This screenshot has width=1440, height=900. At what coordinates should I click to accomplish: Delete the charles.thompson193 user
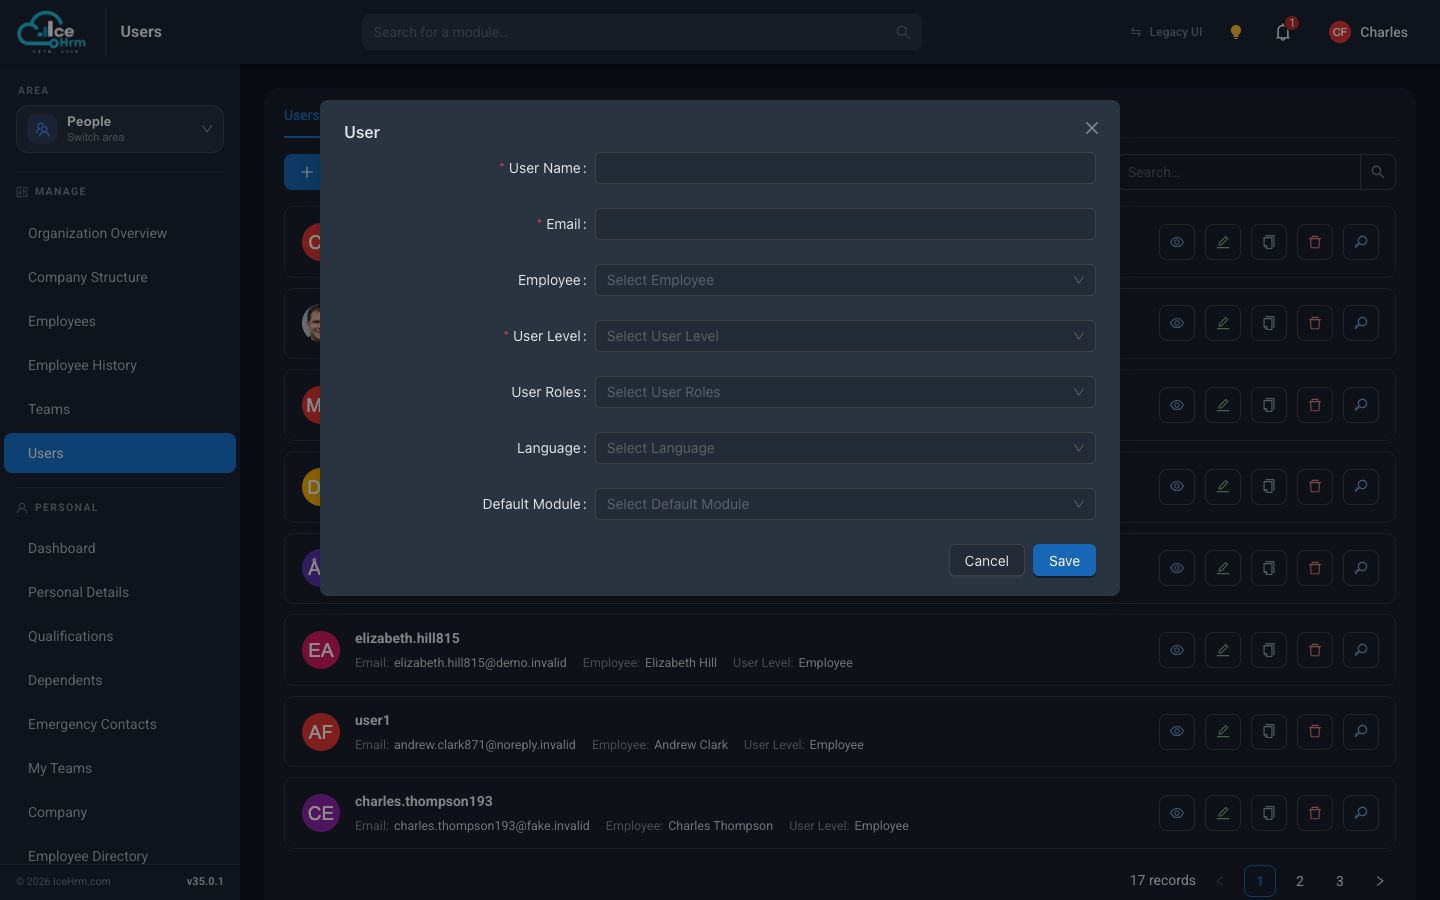pyautogui.click(x=1315, y=813)
